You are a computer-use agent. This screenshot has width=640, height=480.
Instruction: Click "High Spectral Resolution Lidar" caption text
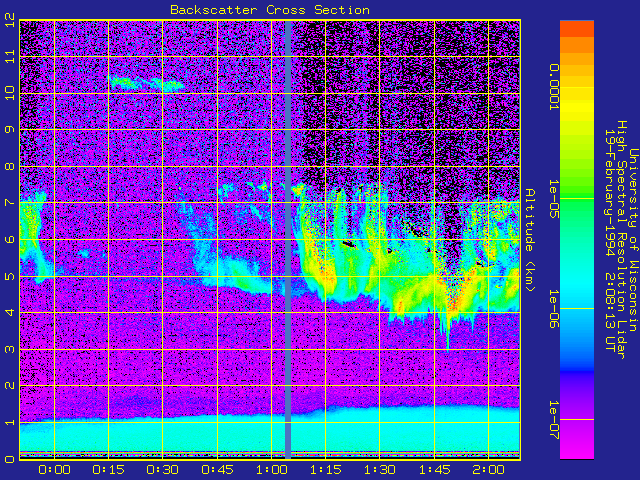click(622, 240)
